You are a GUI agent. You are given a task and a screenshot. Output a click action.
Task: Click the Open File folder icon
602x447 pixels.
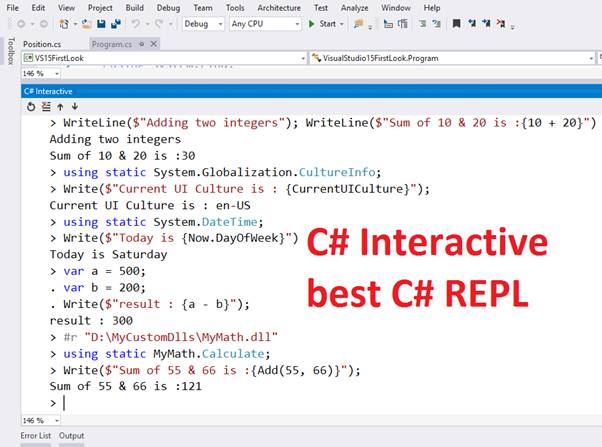[87, 24]
